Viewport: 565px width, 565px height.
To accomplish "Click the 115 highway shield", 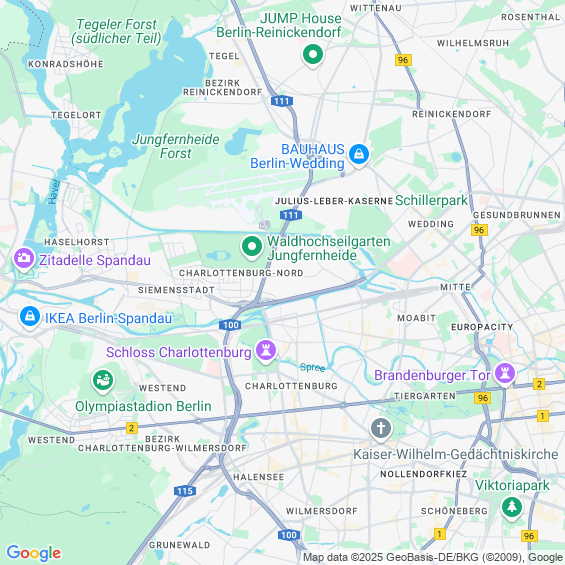I will pos(185,491).
